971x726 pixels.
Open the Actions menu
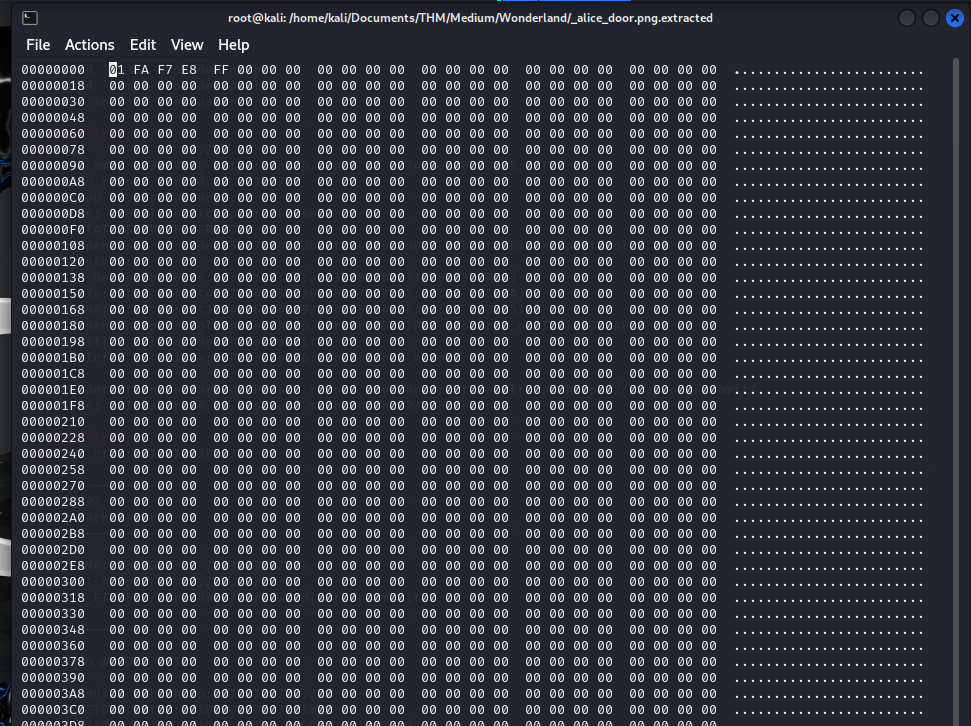click(x=90, y=45)
